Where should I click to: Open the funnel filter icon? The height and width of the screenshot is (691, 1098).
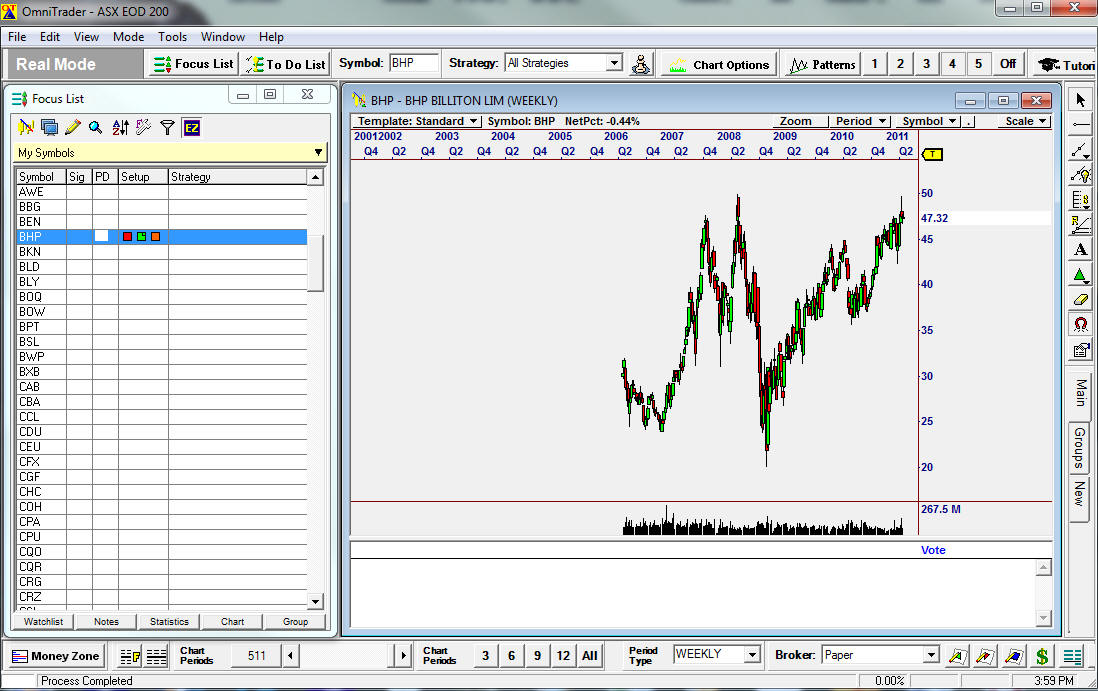click(167, 127)
